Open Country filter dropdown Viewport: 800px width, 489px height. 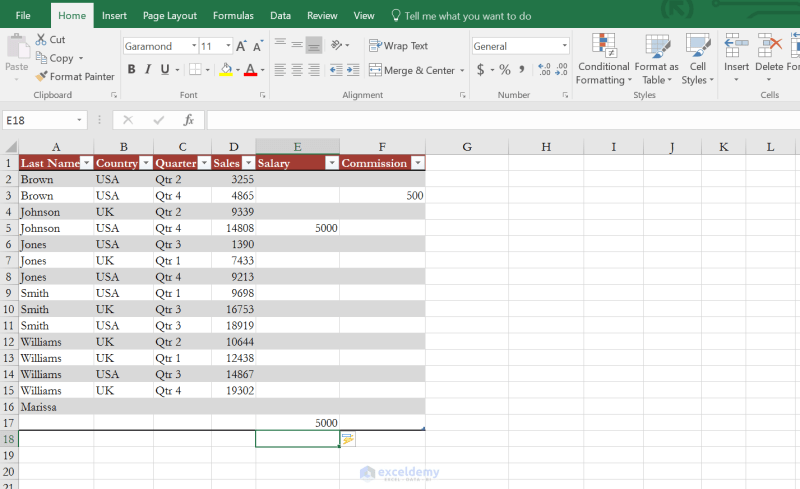[x=146, y=163]
